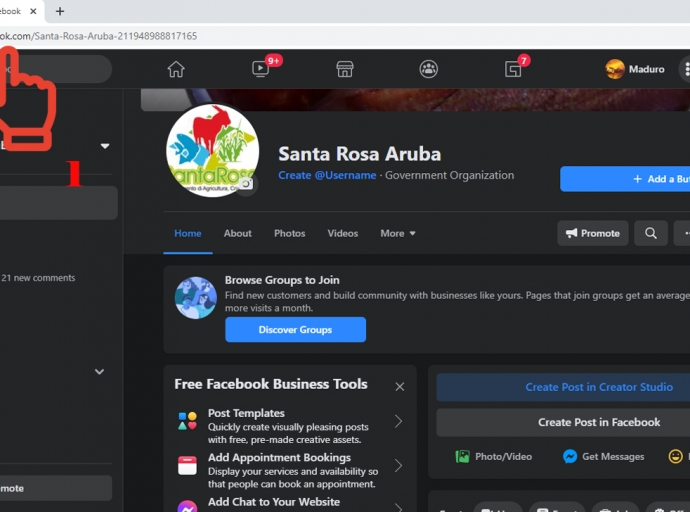Click the Add a Button button
This screenshot has height=512, width=690.
click(625, 179)
